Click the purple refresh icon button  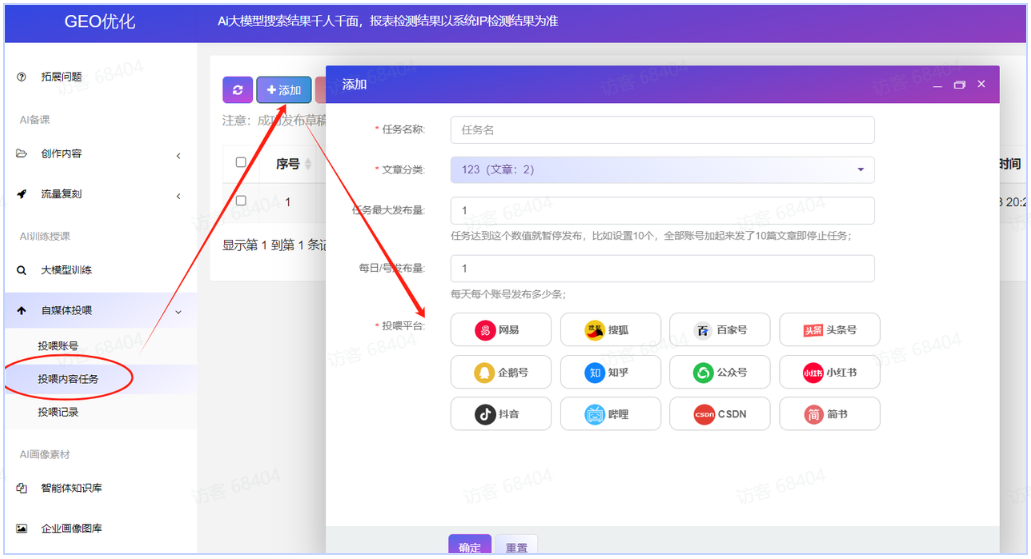[x=237, y=90]
